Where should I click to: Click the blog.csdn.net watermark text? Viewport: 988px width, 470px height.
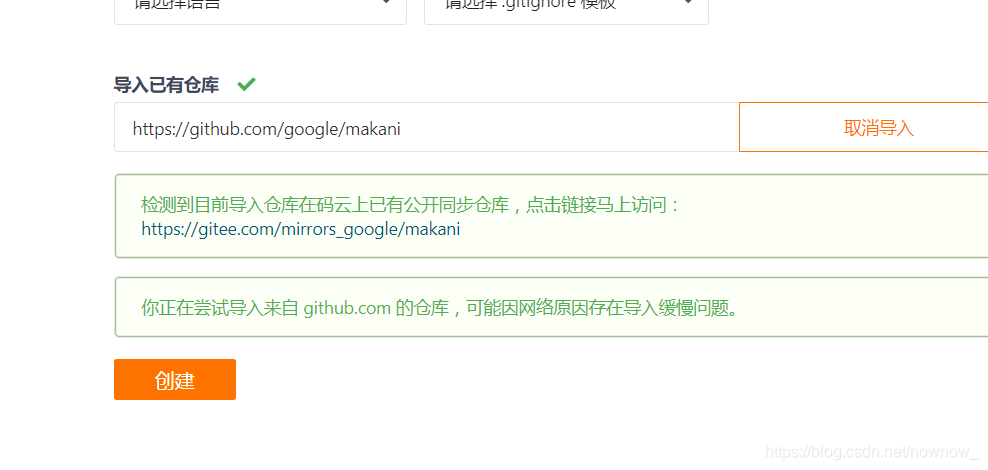click(871, 452)
